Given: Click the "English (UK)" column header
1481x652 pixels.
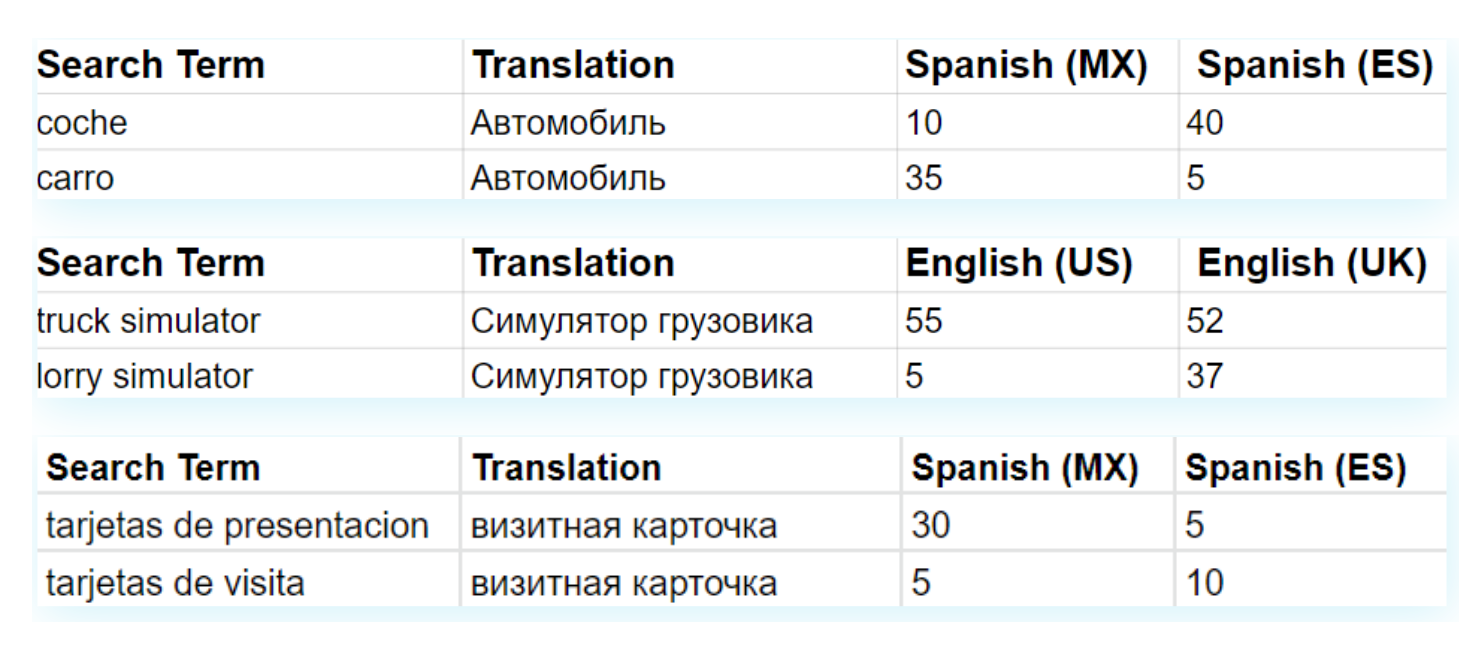Looking at the screenshot, I should (1311, 263).
